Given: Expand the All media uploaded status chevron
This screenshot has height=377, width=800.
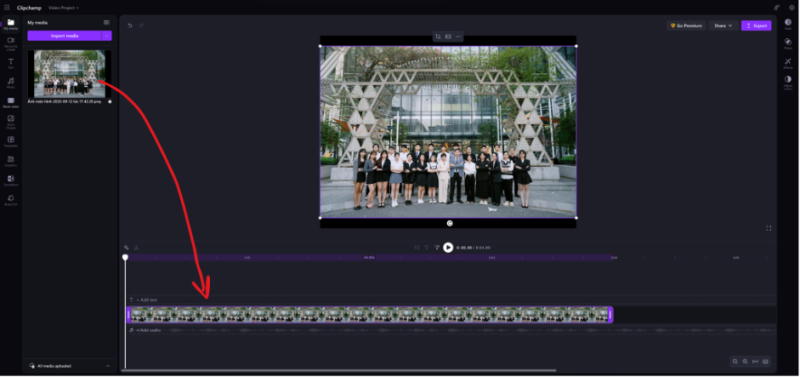Looking at the screenshot, I should click(108, 366).
